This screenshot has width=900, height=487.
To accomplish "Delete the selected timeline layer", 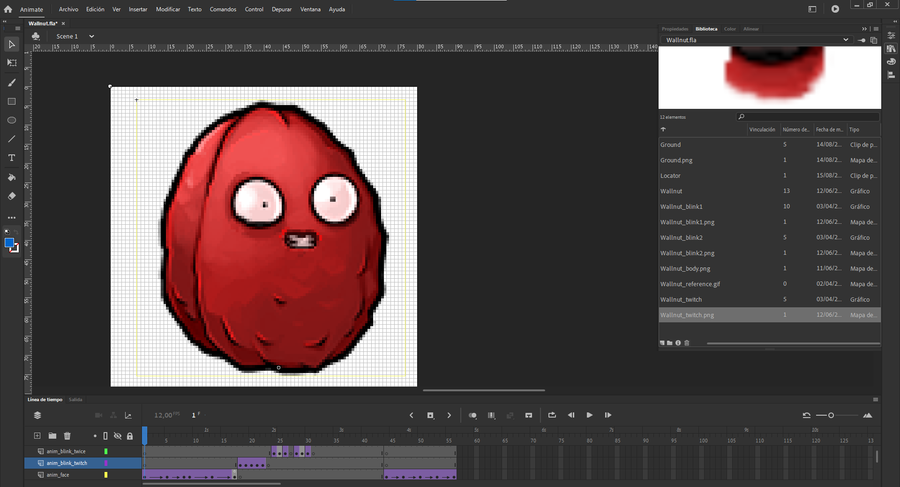I will (67, 436).
